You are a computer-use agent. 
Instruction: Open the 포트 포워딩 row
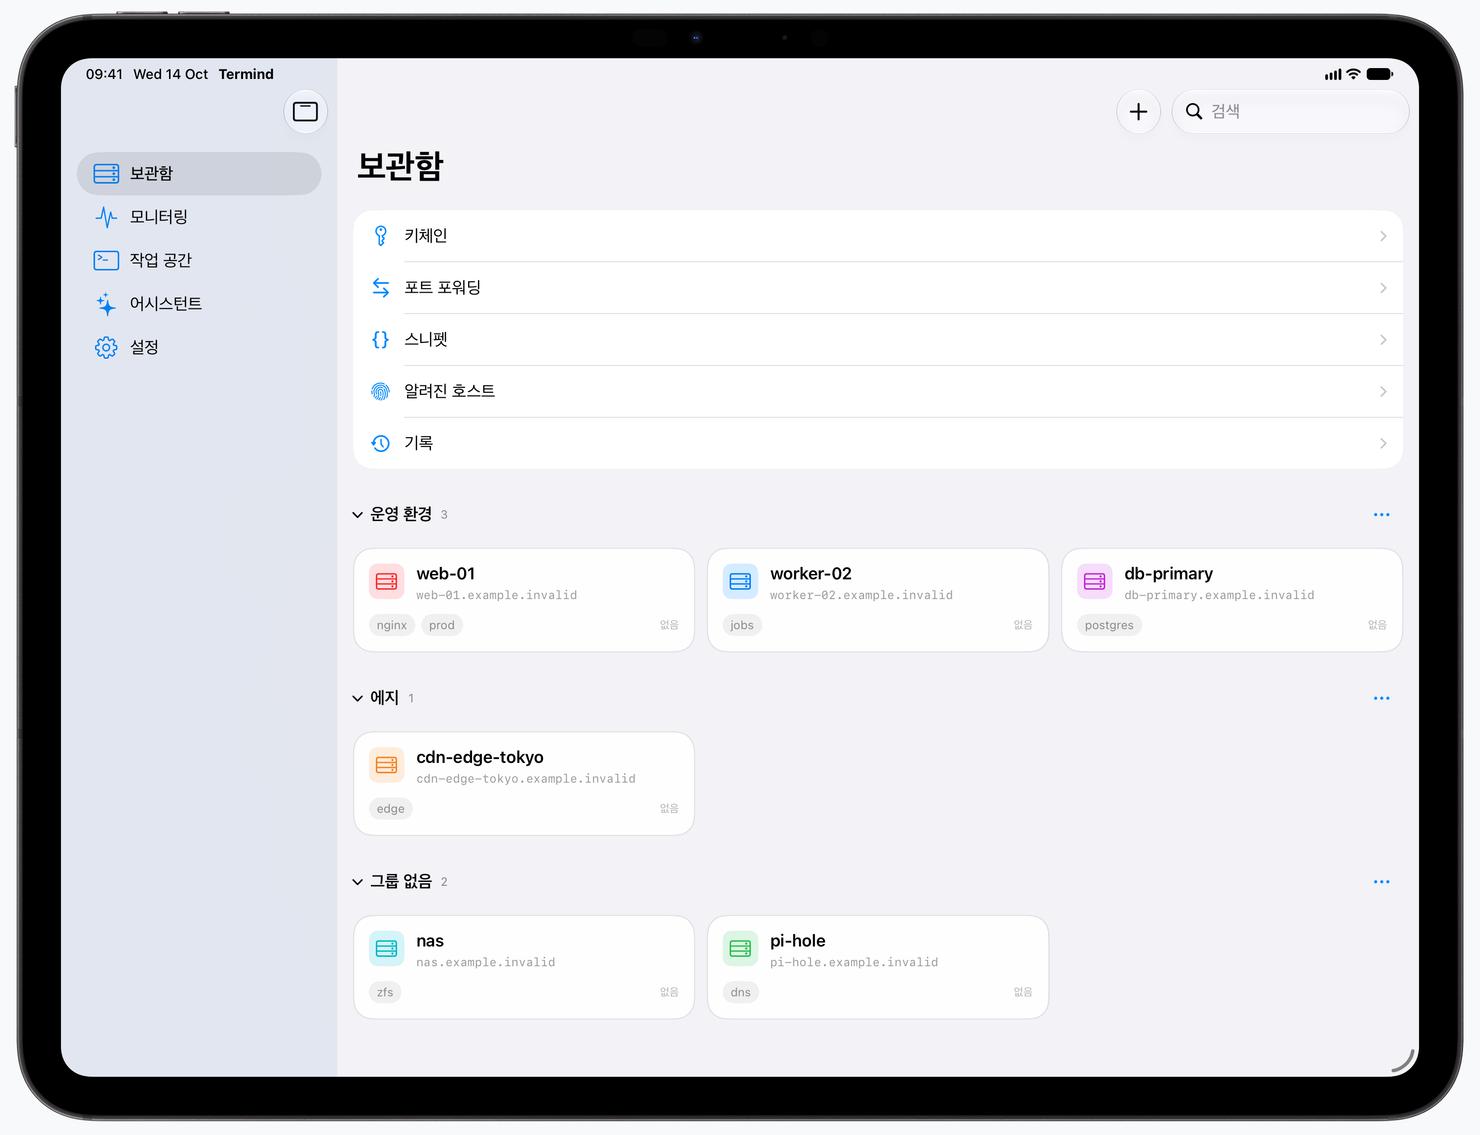tap(878, 288)
